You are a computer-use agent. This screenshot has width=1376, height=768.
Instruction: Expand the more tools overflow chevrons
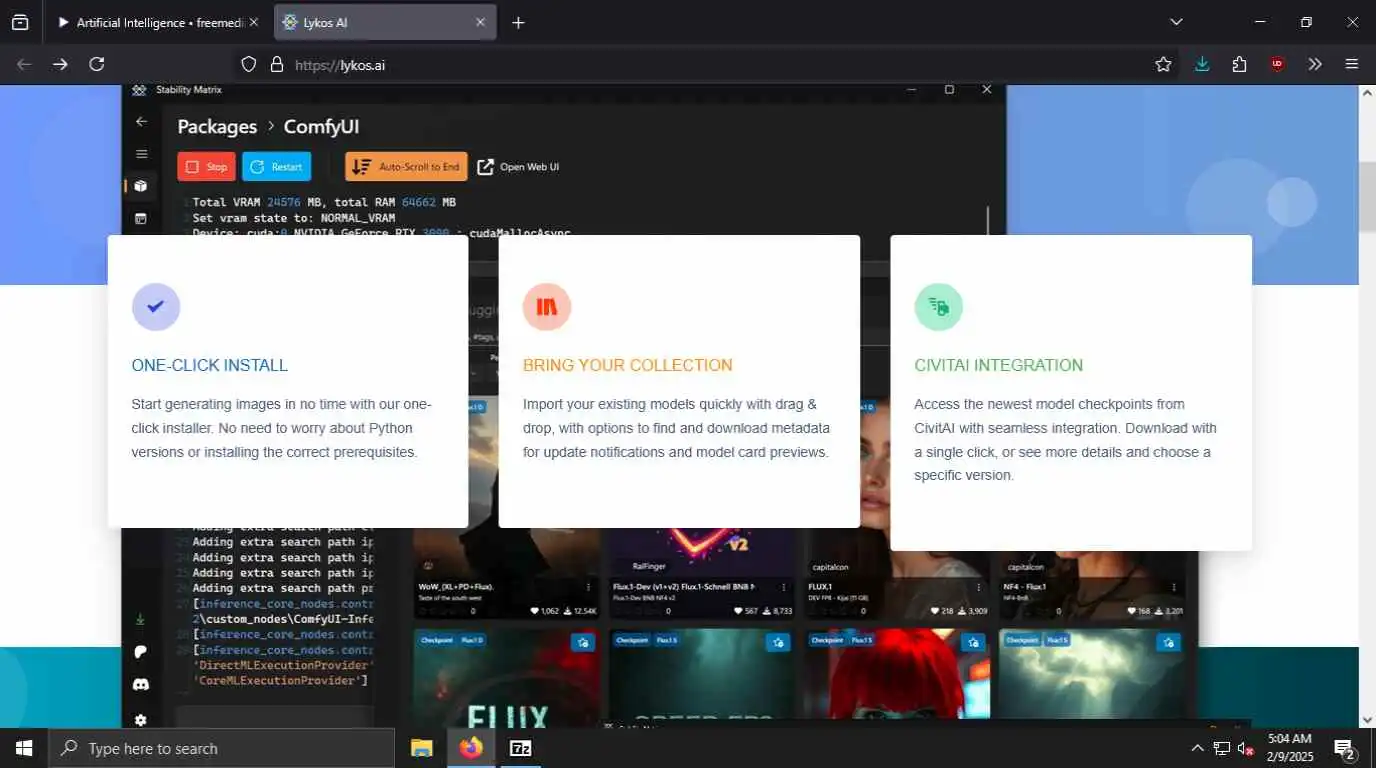pos(1315,64)
